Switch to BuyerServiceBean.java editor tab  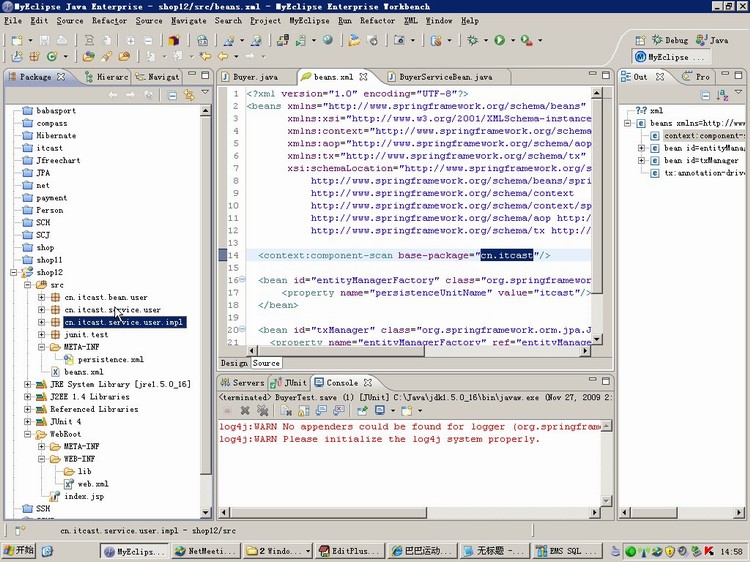click(445, 77)
